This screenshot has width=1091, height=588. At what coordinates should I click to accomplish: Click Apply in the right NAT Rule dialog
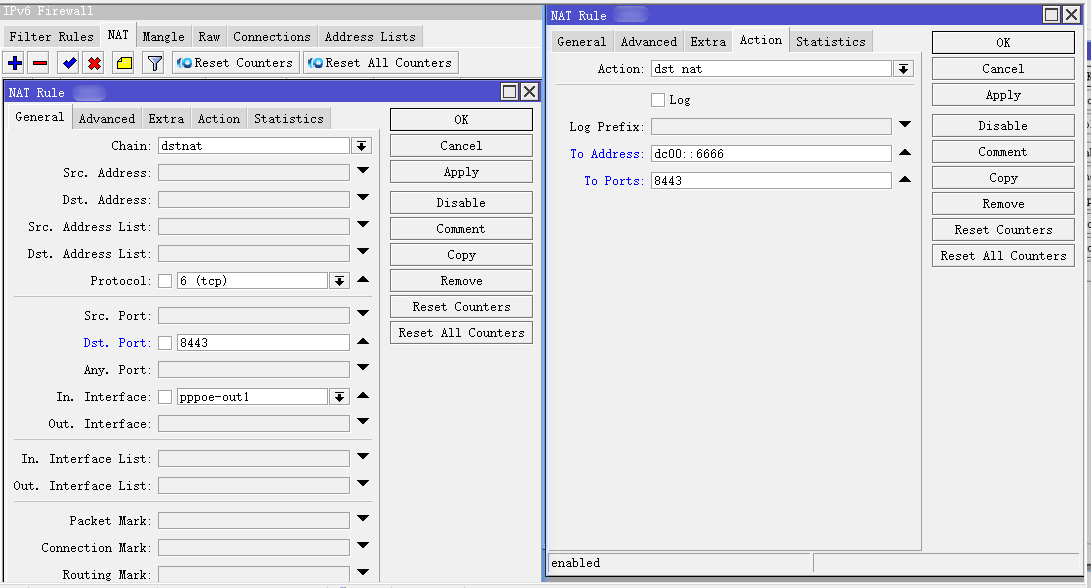[1003, 95]
